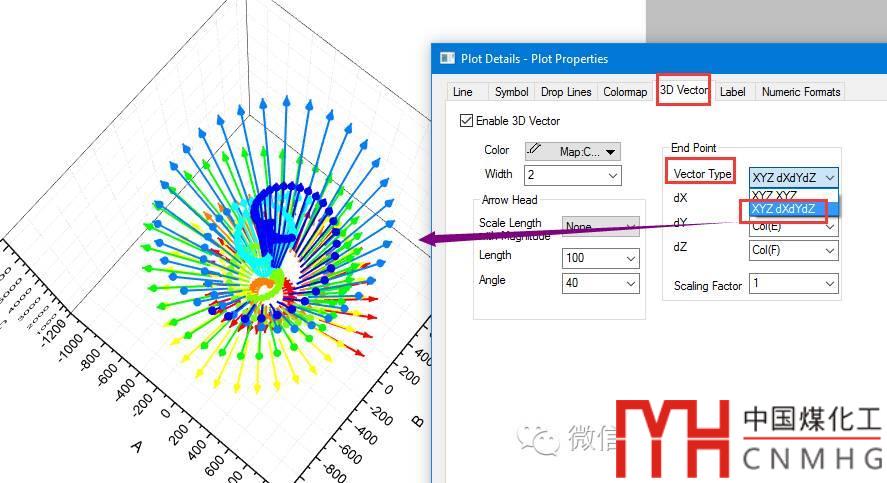Toggle the Enable 3D Vector checkbox
The width and height of the screenshot is (887, 483).
click(x=466, y=121)
